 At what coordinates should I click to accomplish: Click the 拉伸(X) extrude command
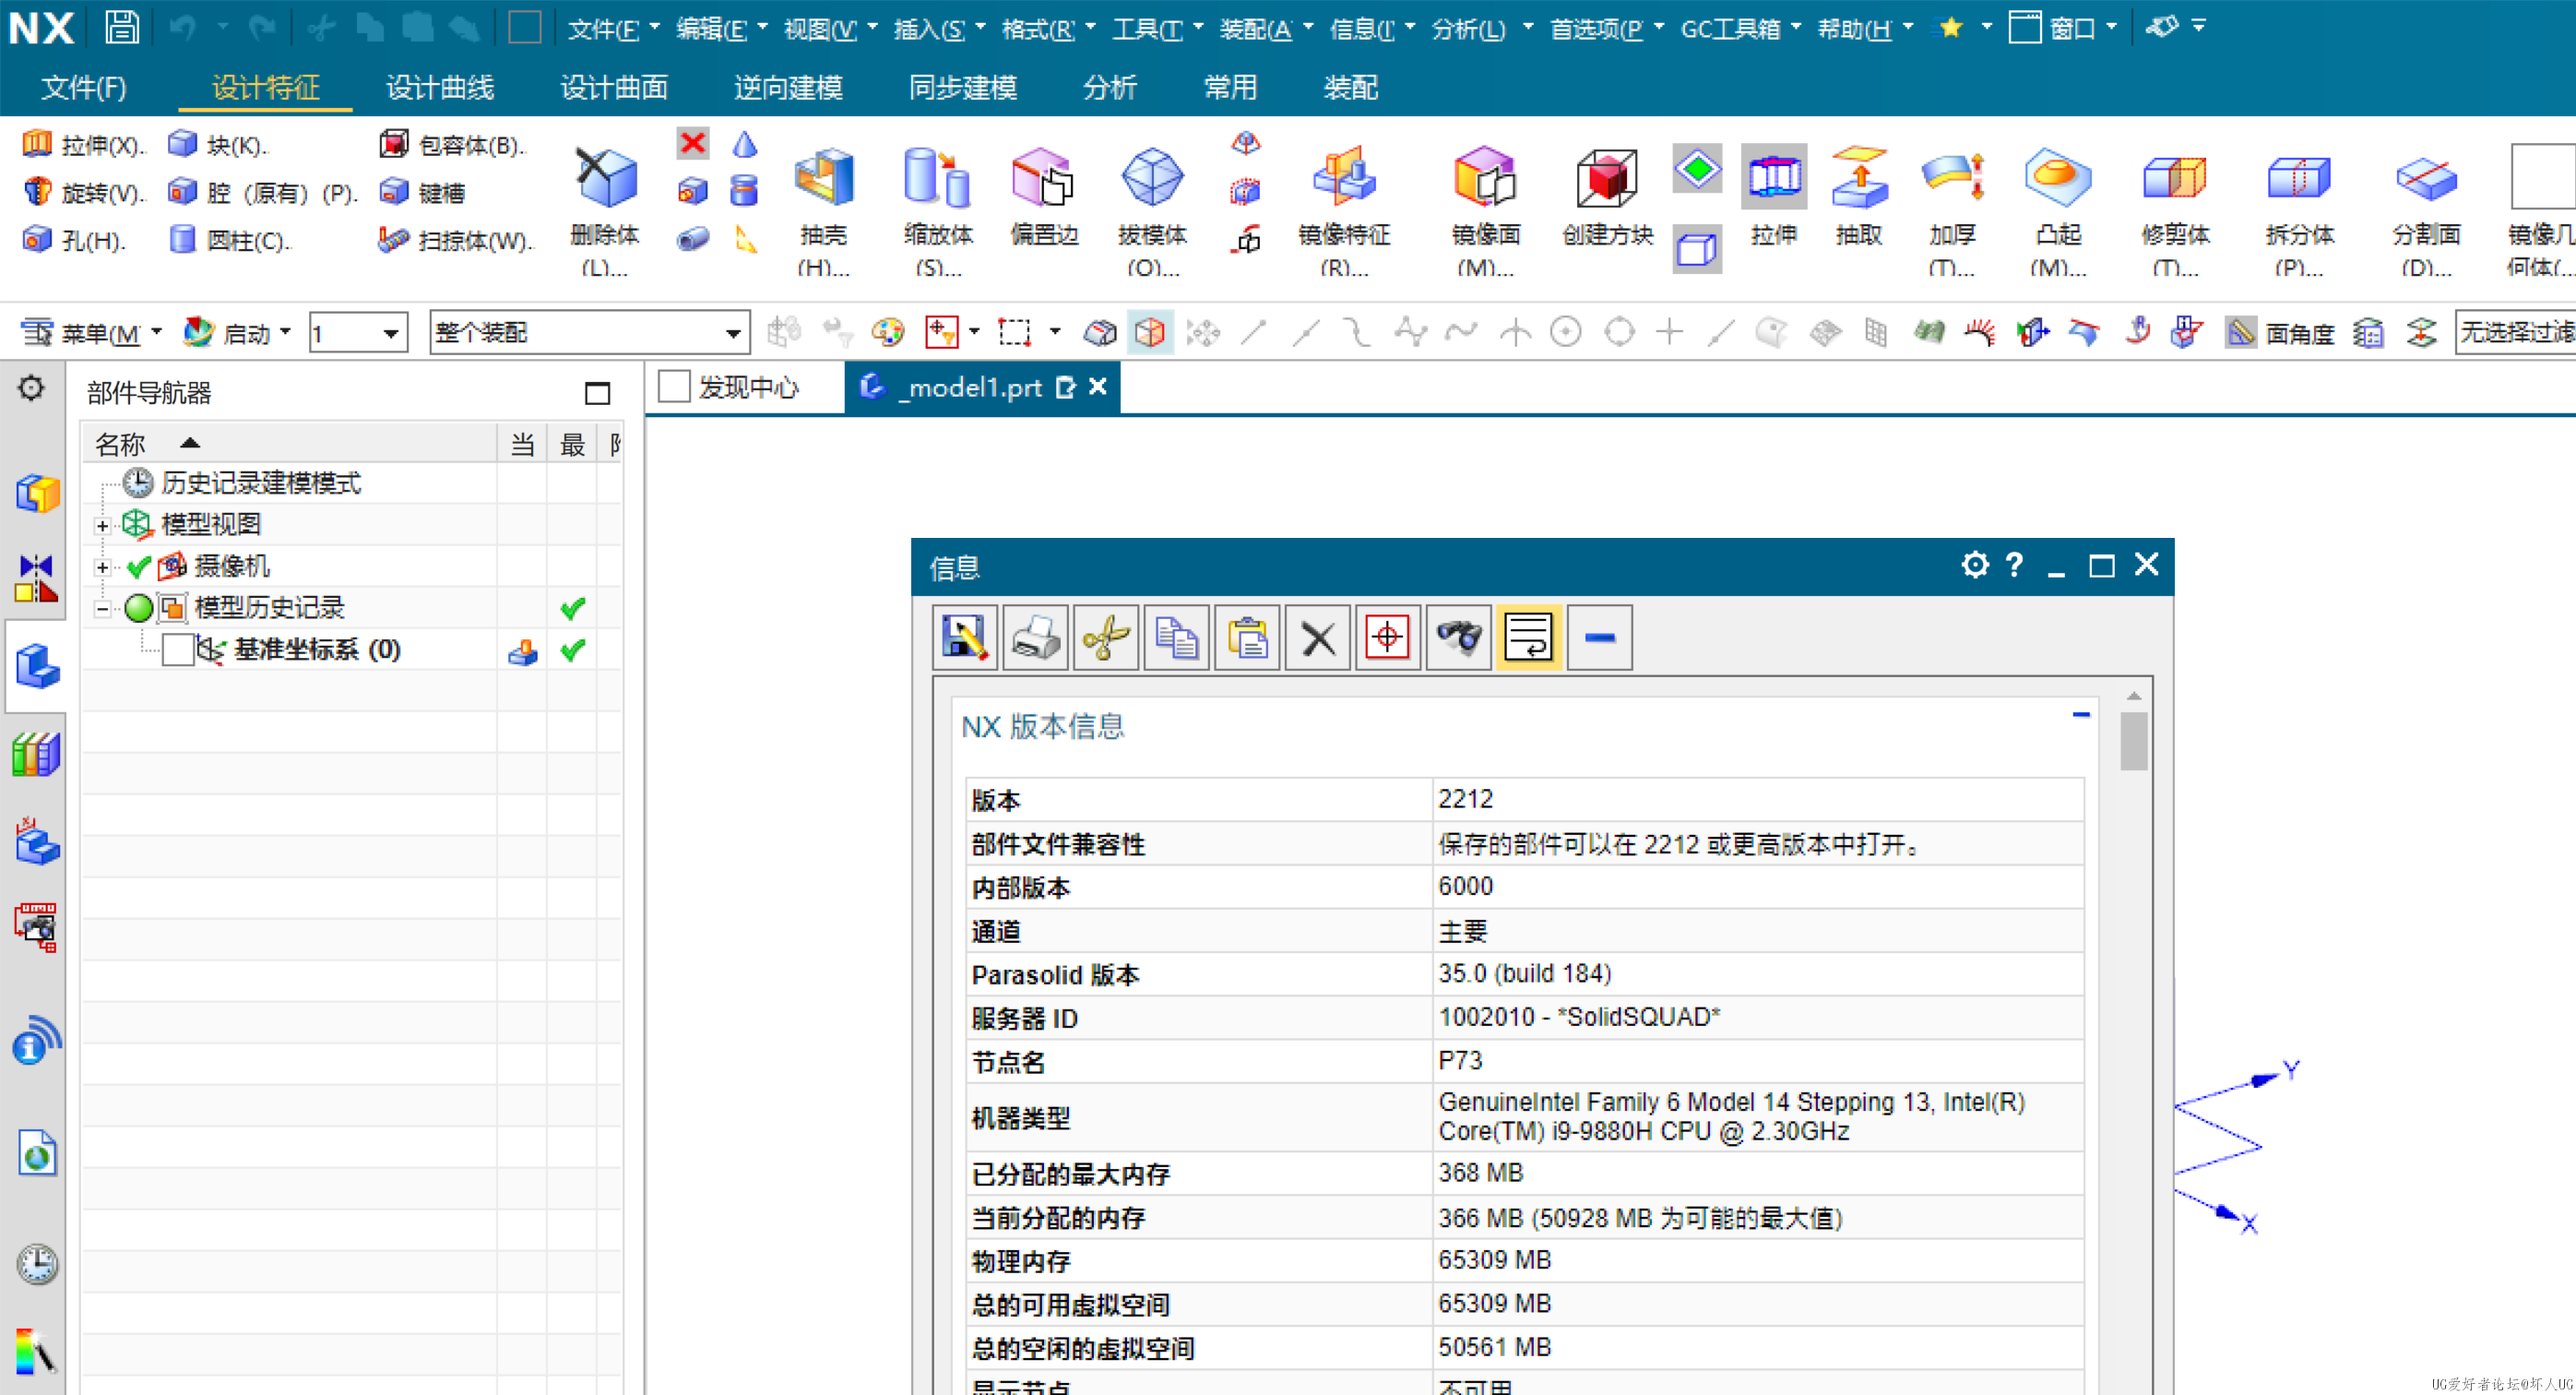tap(84, 145)
